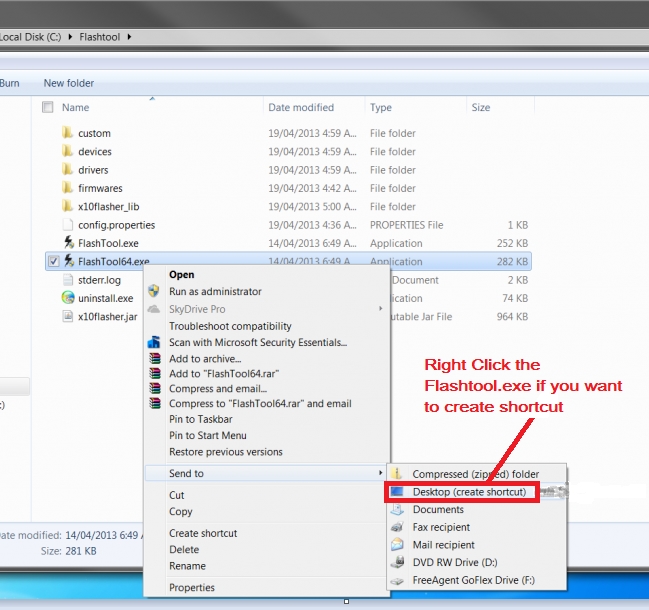
Task: Click the devices folder icon
Action: (67, 151)
